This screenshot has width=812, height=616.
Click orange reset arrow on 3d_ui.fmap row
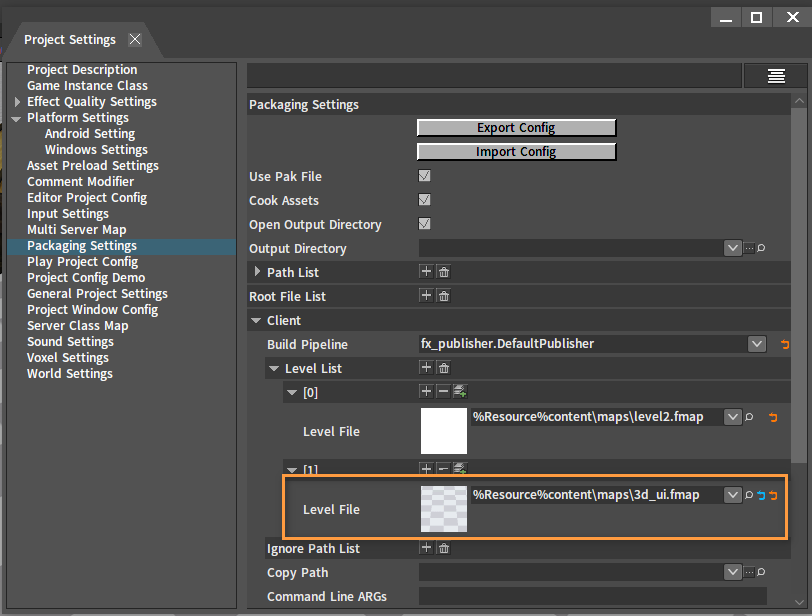(773, 495)
